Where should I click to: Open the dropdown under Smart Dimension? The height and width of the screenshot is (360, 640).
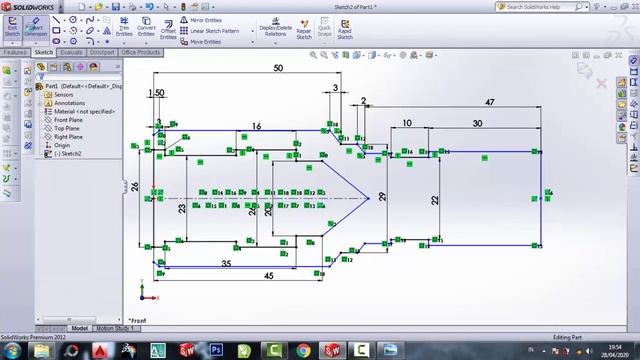coord(36,43)
